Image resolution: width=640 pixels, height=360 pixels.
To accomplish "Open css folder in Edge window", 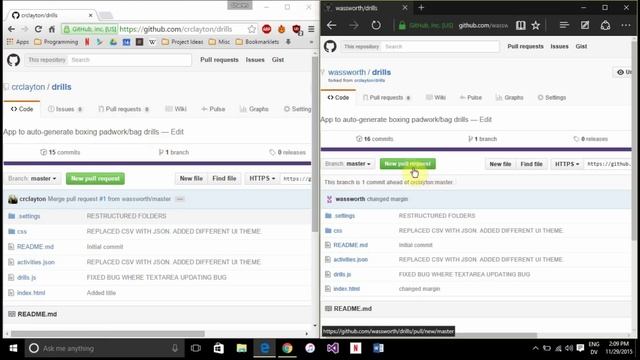I will (338, 231).
